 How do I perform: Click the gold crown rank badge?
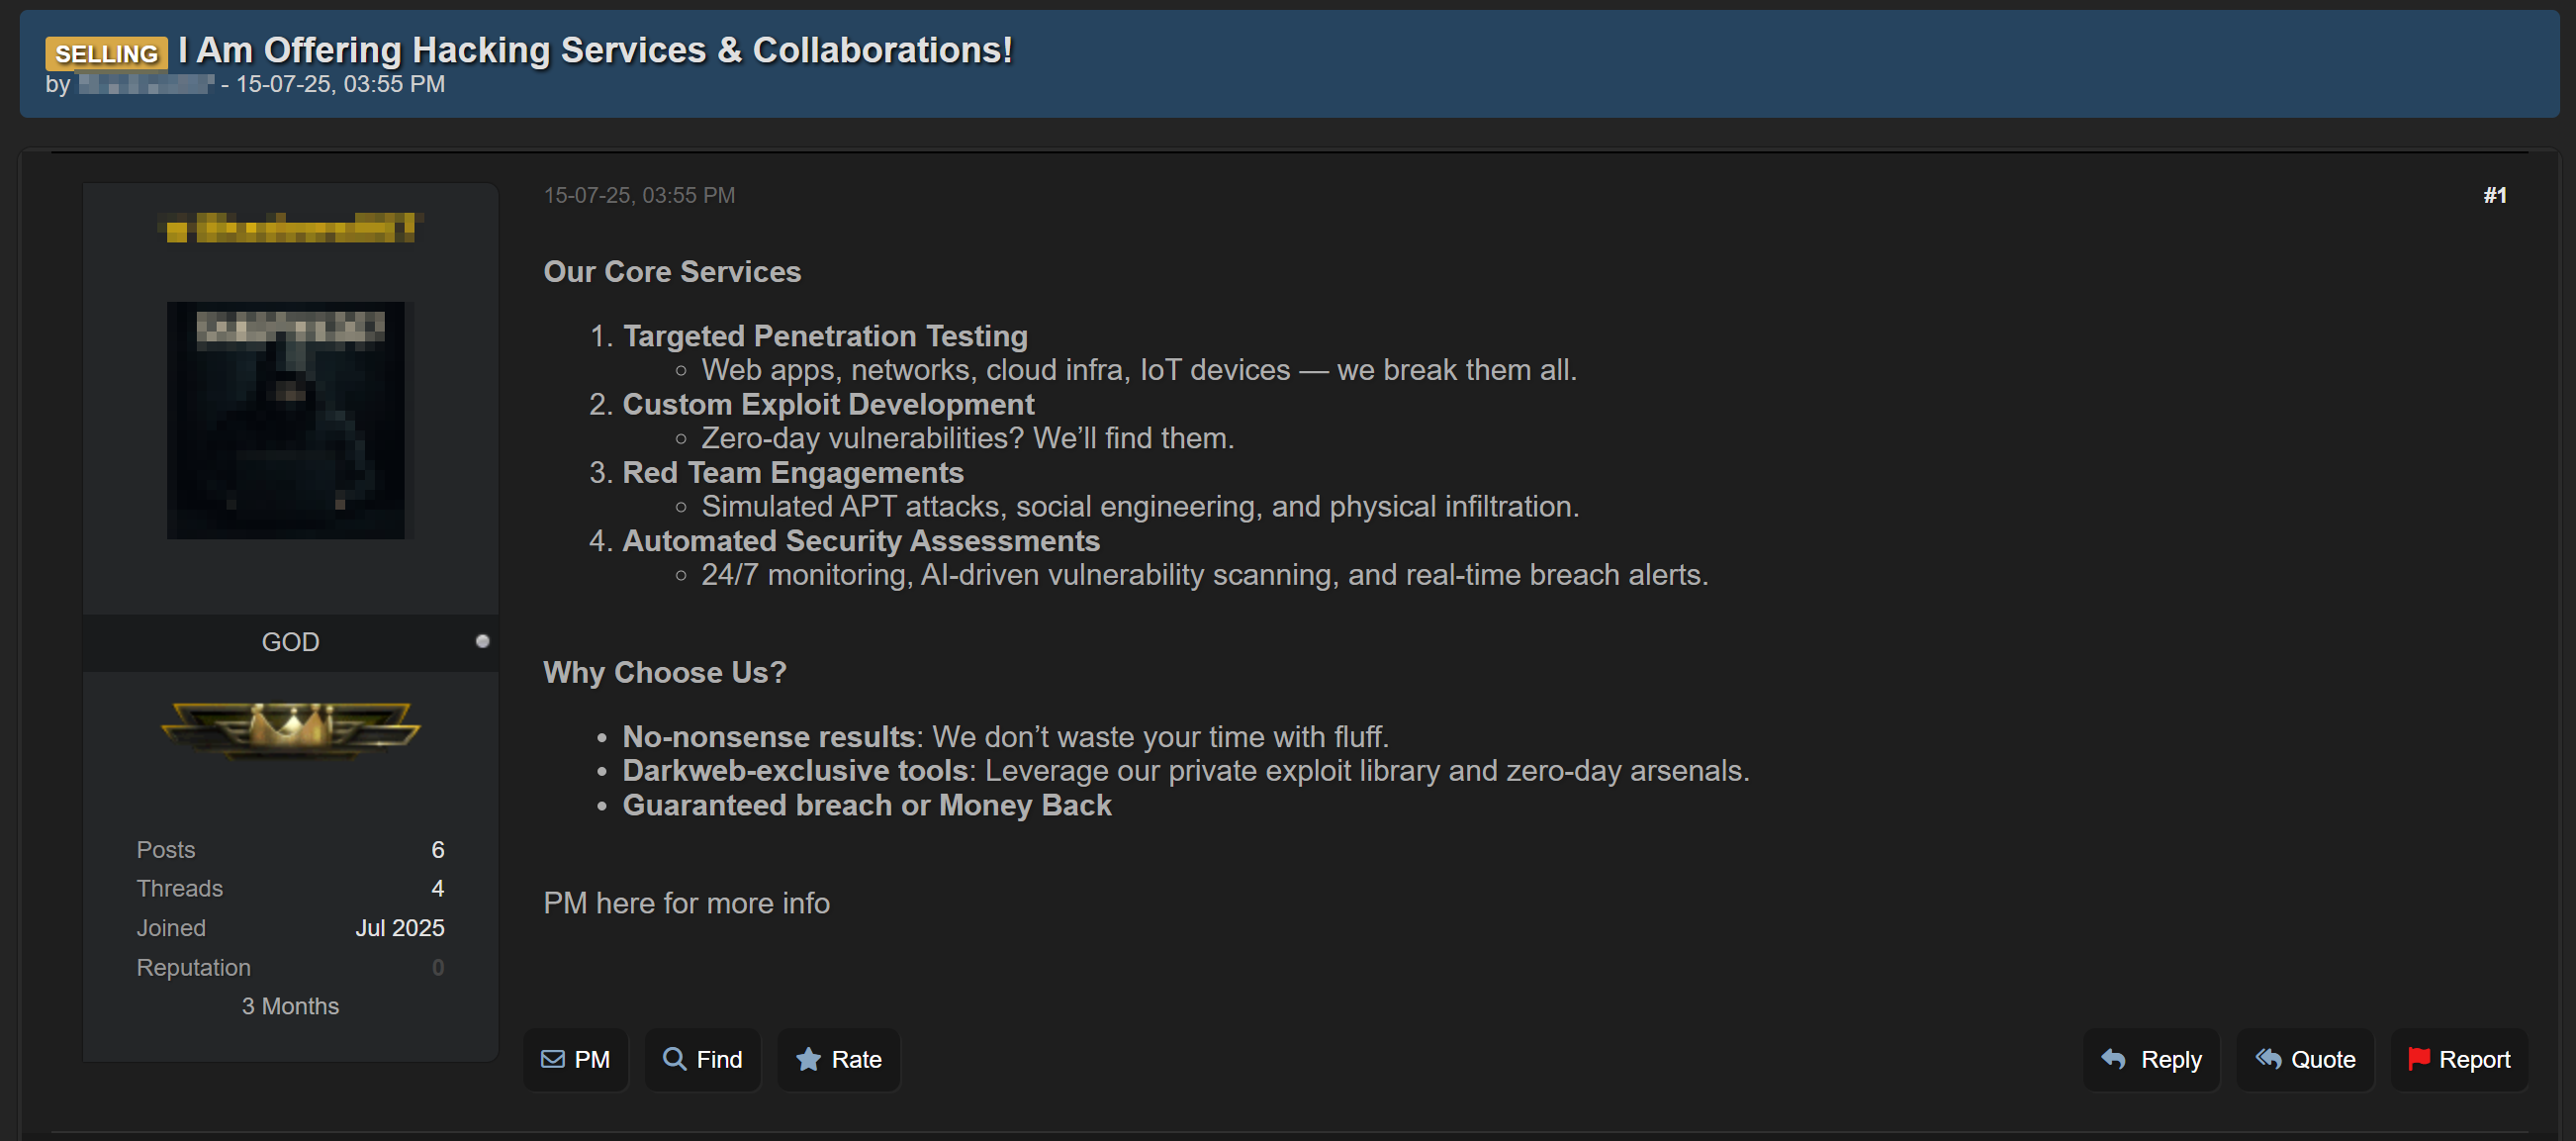point(290,728)
